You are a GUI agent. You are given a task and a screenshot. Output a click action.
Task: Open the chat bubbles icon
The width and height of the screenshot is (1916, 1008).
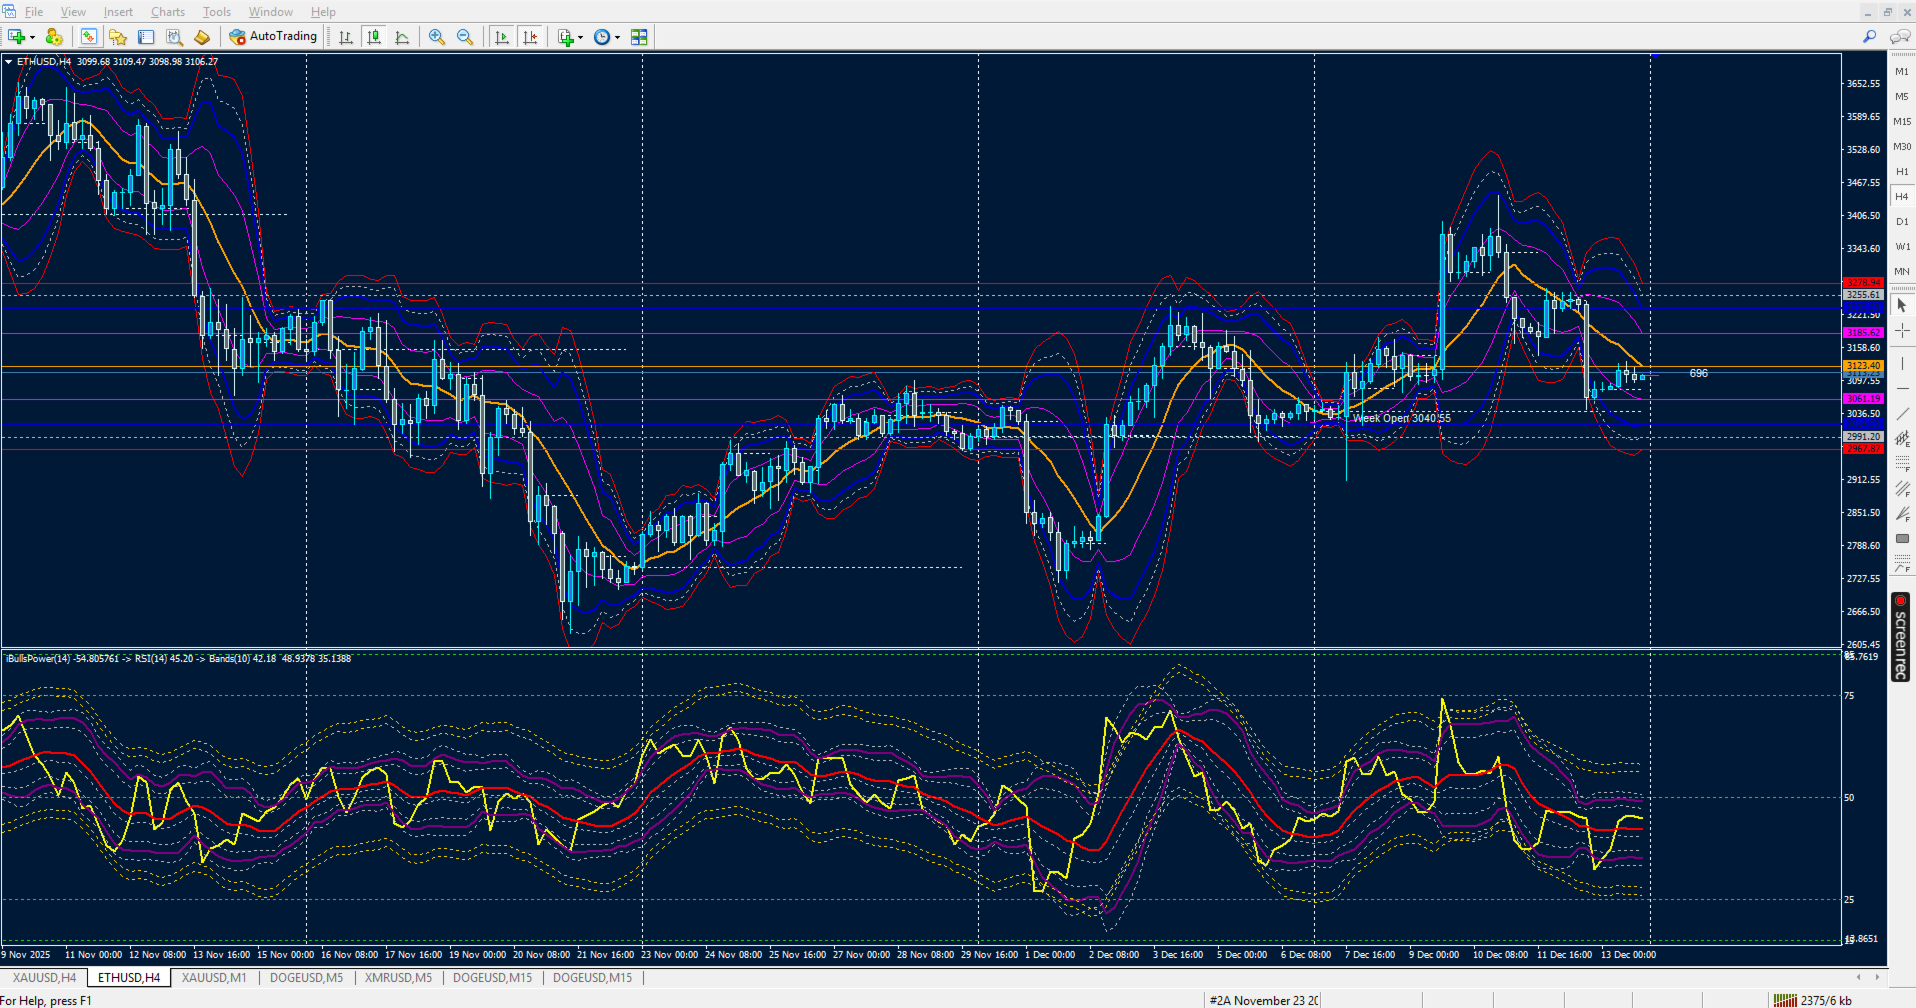tap(1900, 37)
